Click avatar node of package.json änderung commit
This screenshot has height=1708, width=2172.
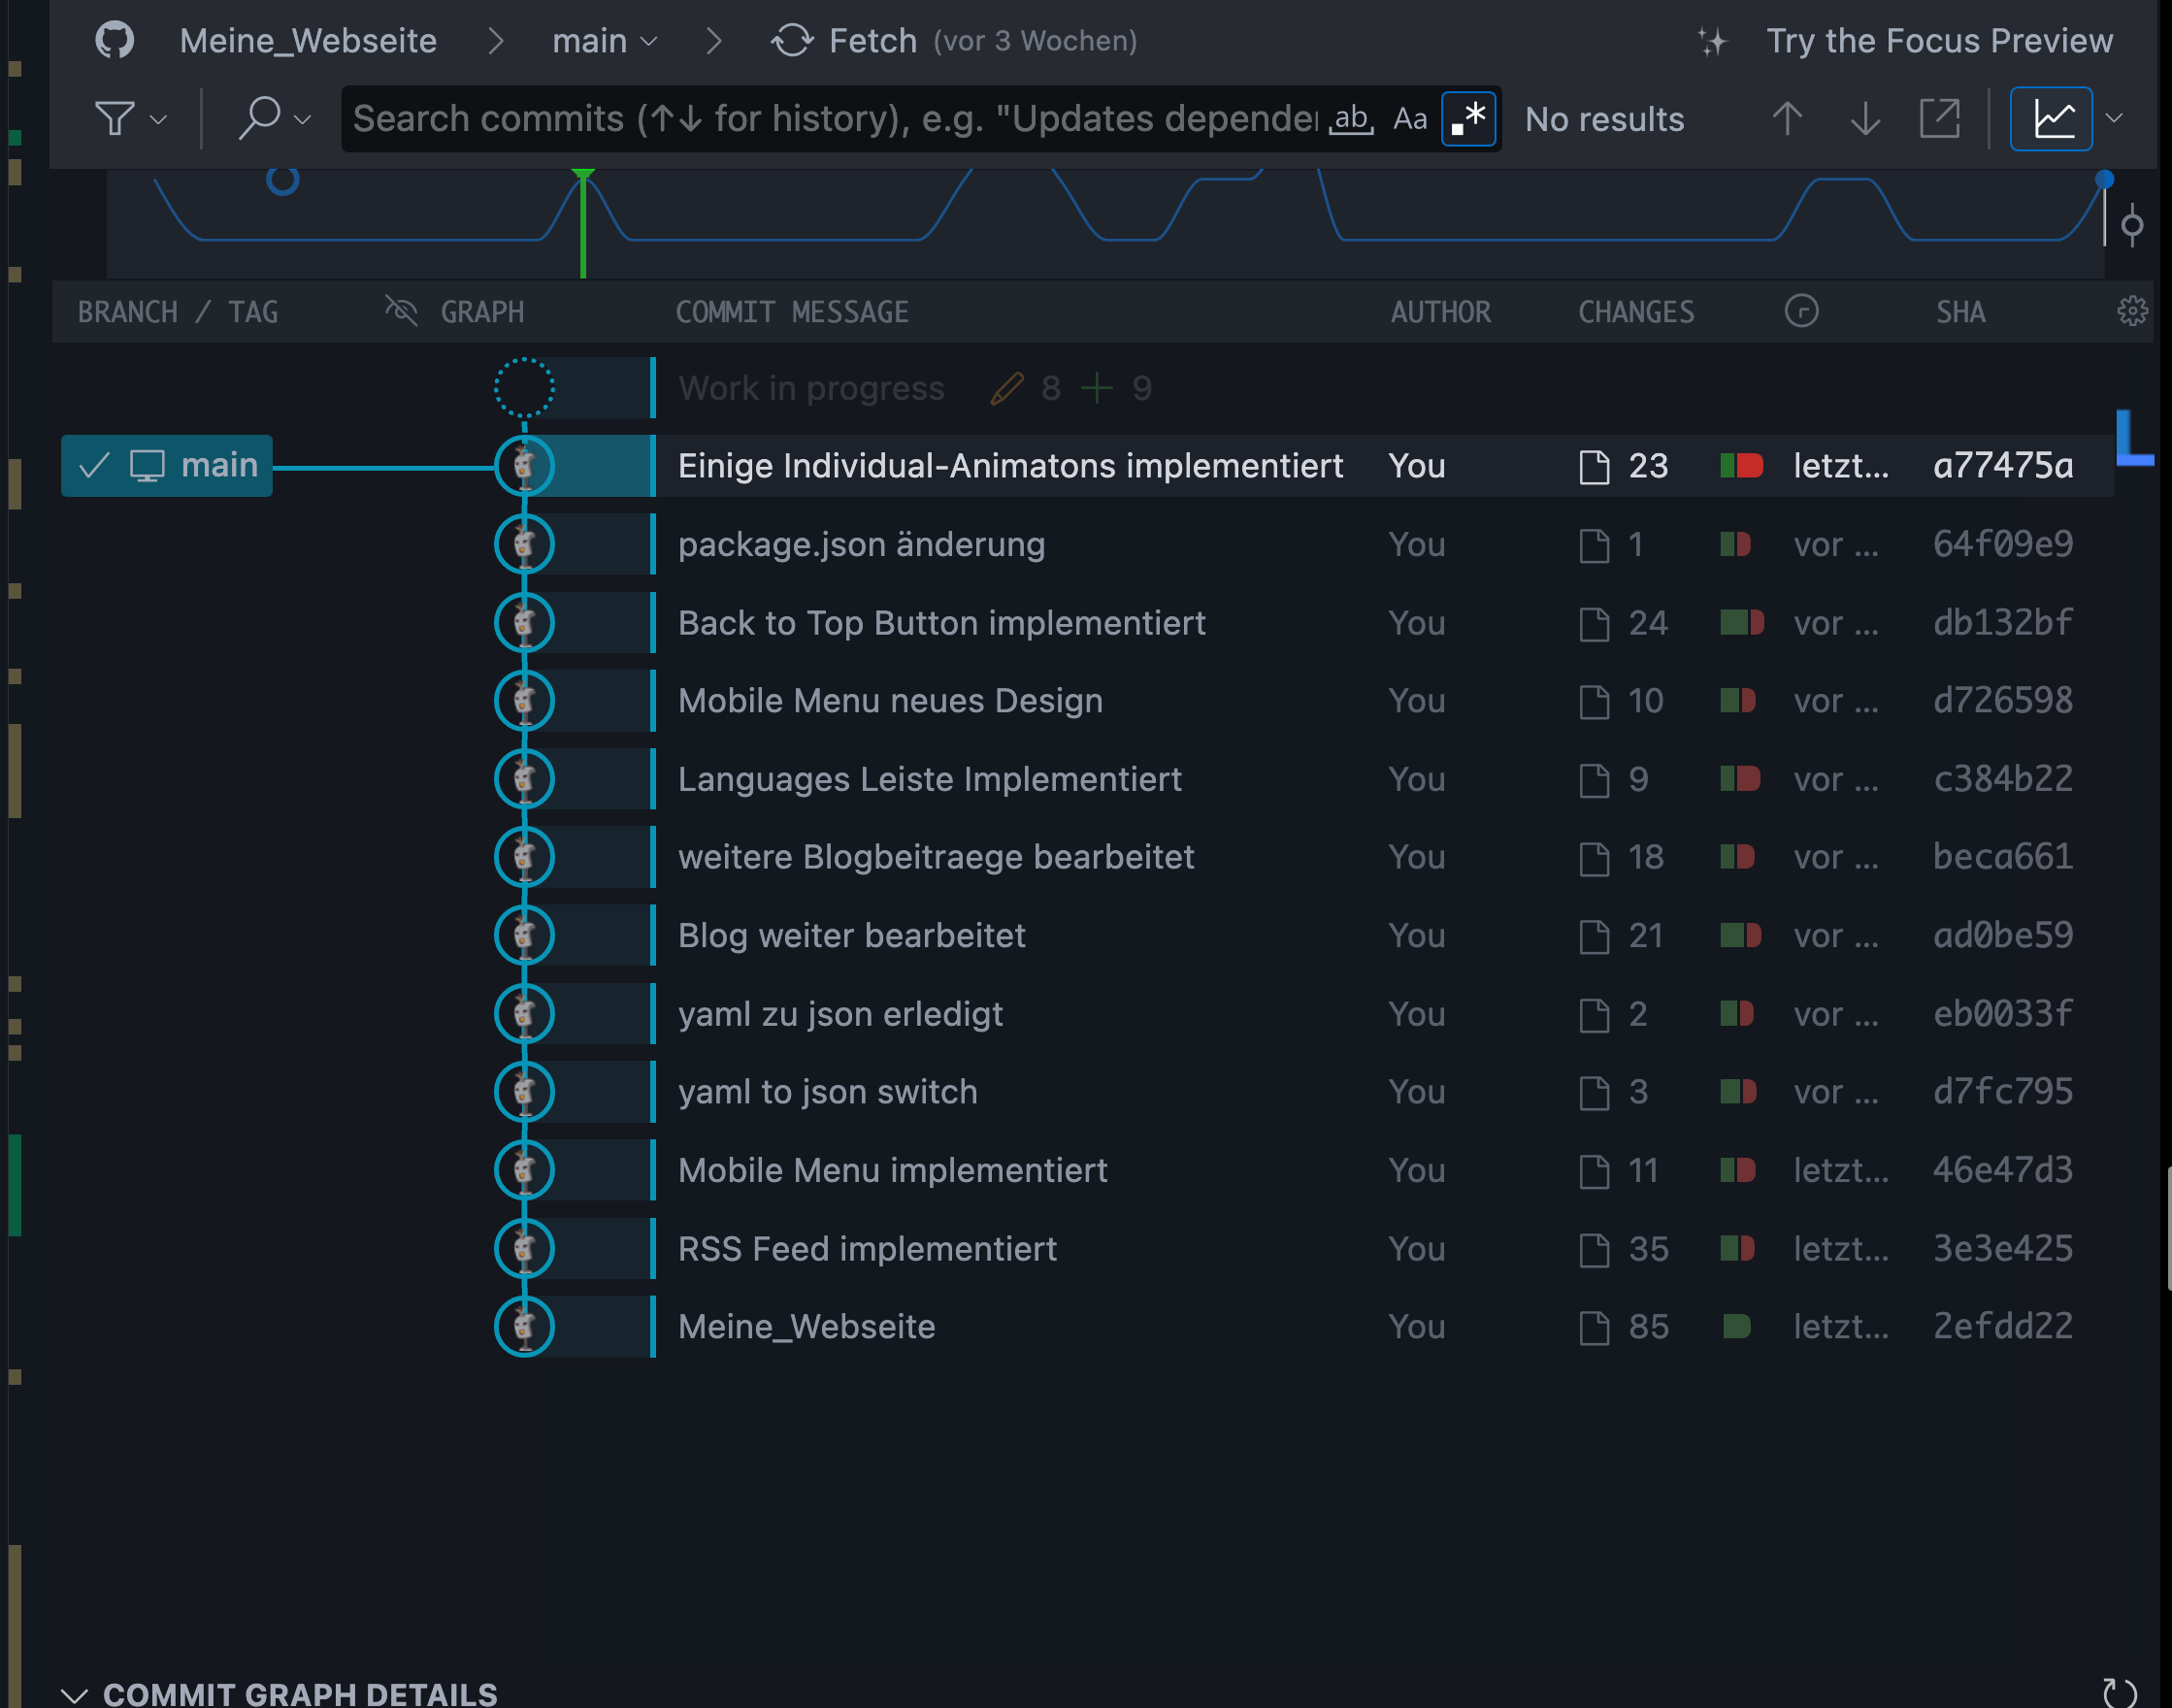[x=524, y=544]
